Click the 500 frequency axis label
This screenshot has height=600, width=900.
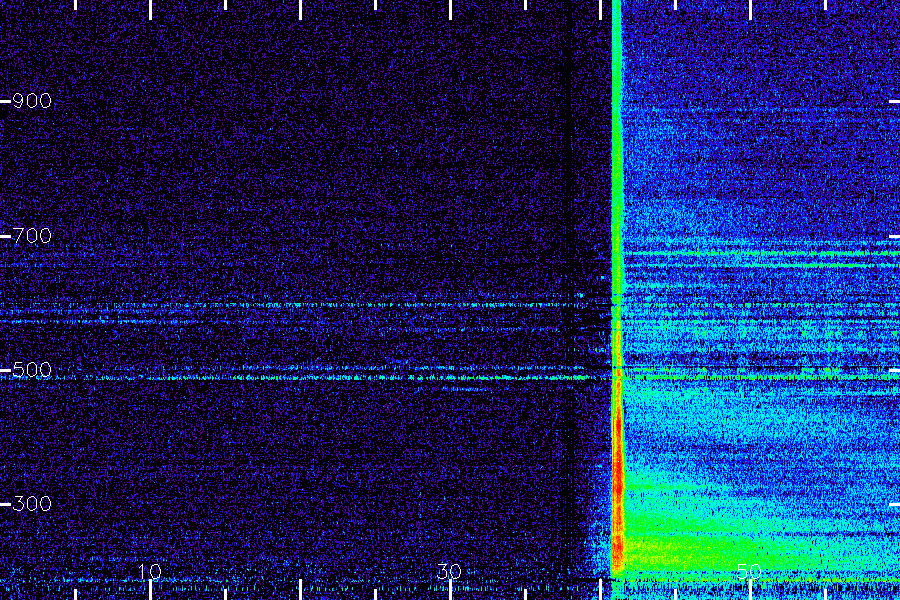(x=32, y=369)
